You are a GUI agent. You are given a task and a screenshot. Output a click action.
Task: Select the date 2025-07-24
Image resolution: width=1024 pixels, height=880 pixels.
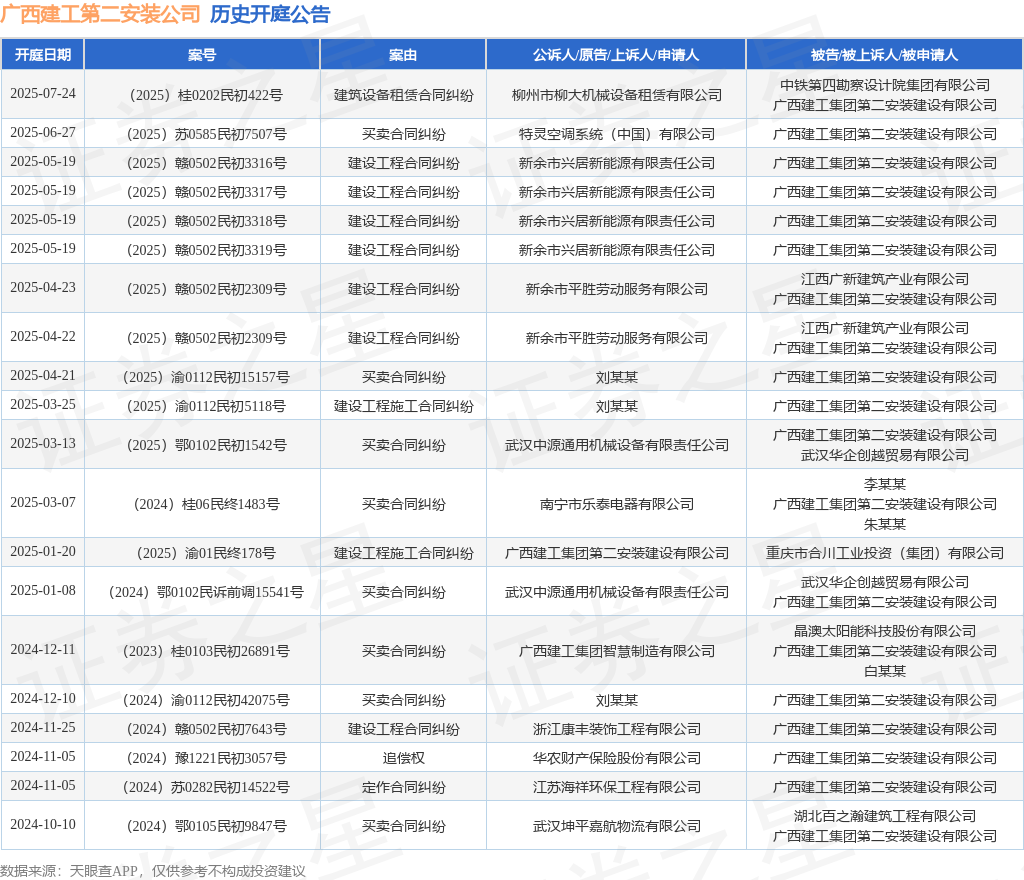43,94
